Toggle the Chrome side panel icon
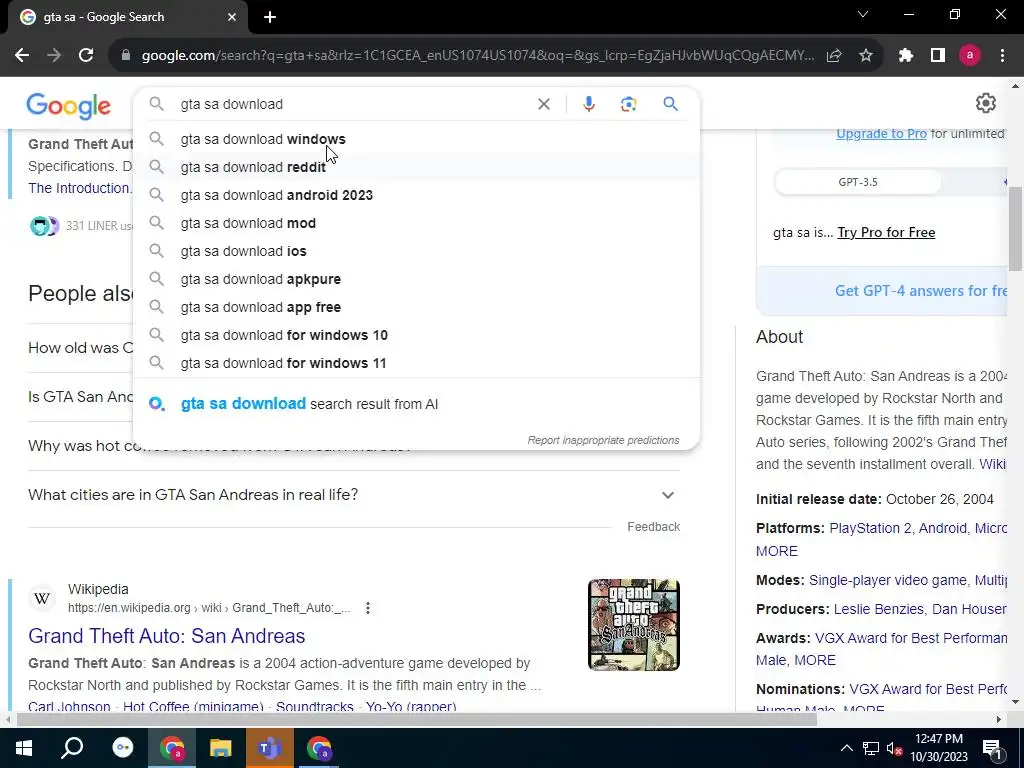 [x=938, y=56]
